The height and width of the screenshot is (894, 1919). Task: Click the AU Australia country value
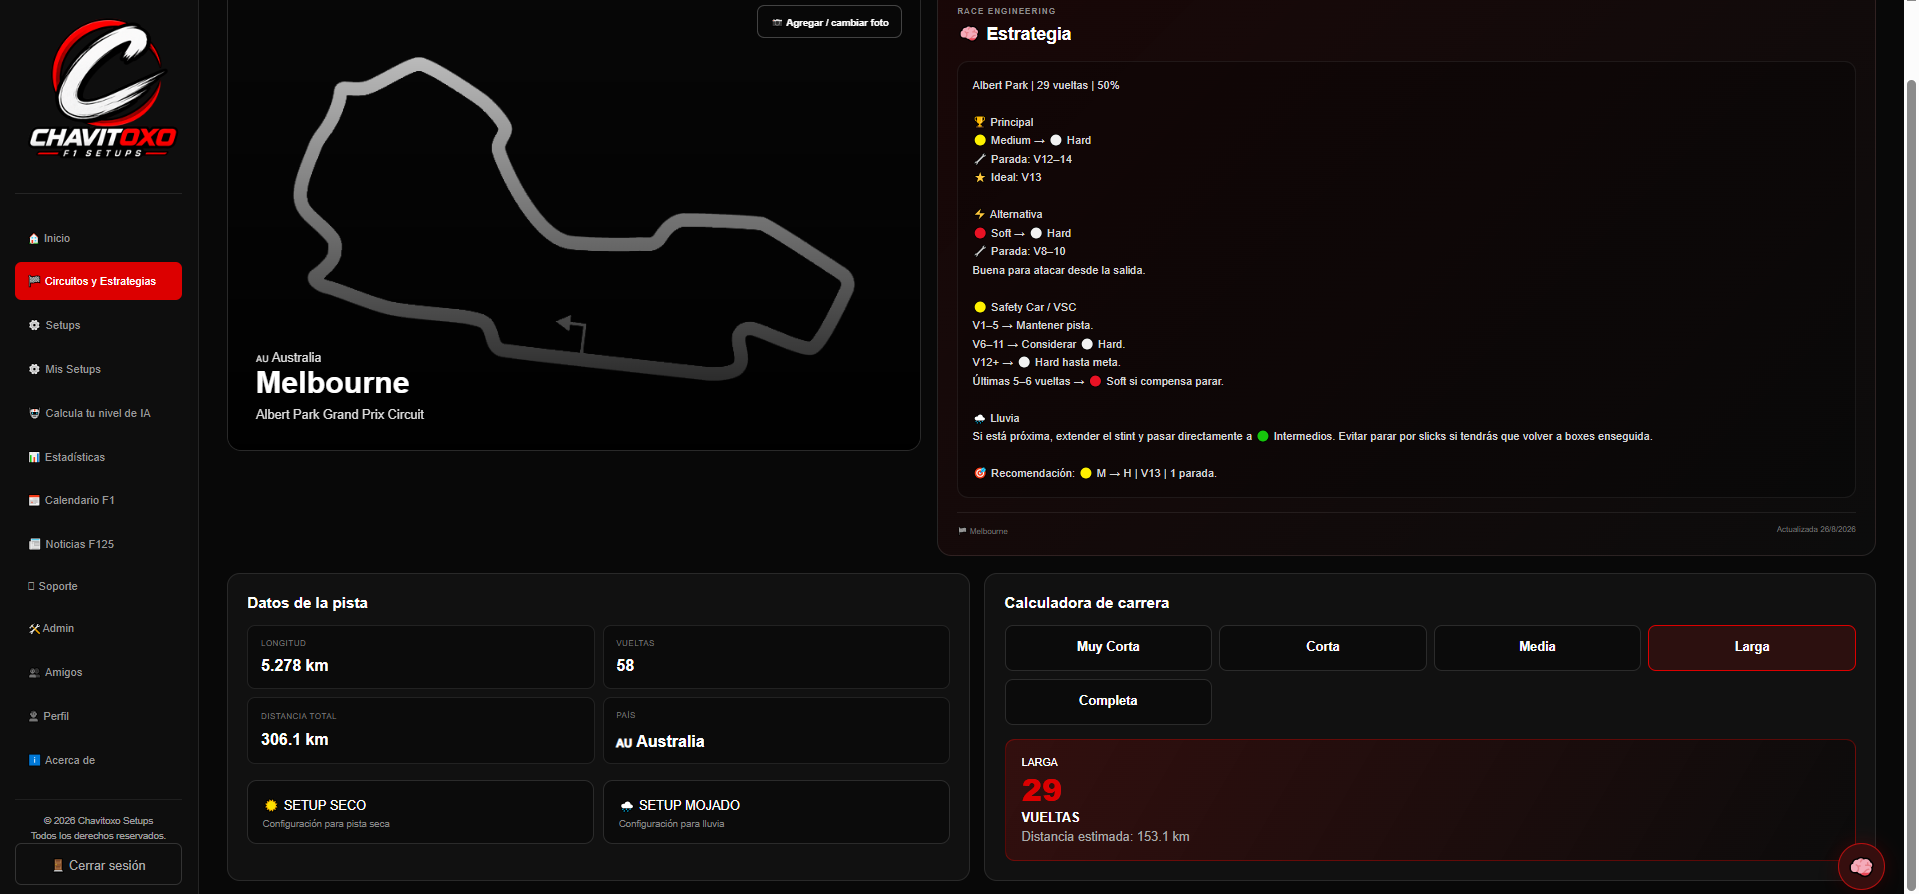pos(660,742)
